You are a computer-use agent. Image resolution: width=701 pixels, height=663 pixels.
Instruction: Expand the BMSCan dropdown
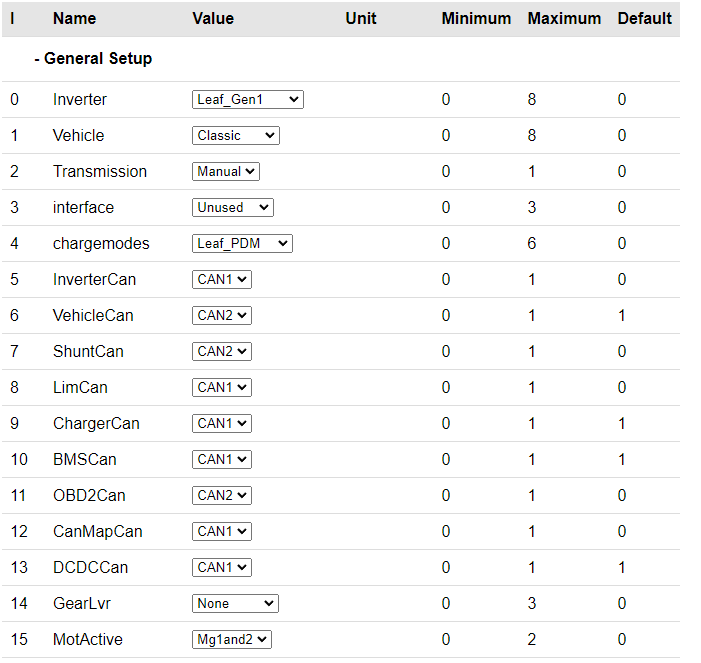221,460
